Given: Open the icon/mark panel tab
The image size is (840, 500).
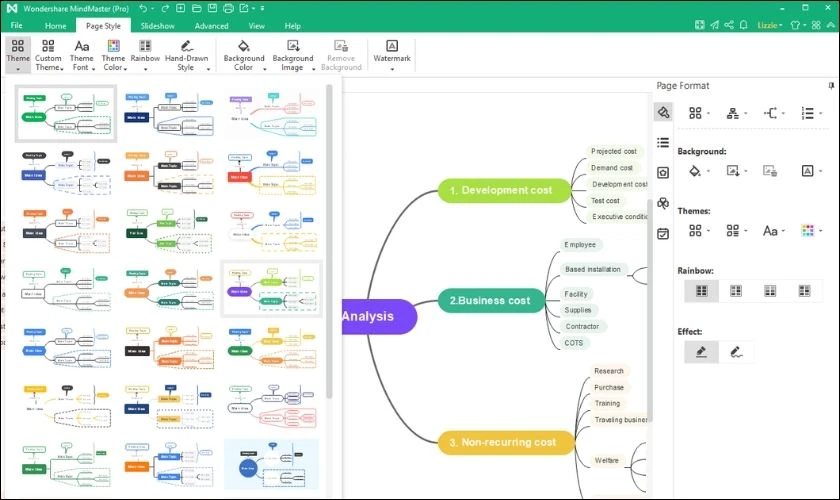Looking at the screenshot, I should tap(663, 173).
